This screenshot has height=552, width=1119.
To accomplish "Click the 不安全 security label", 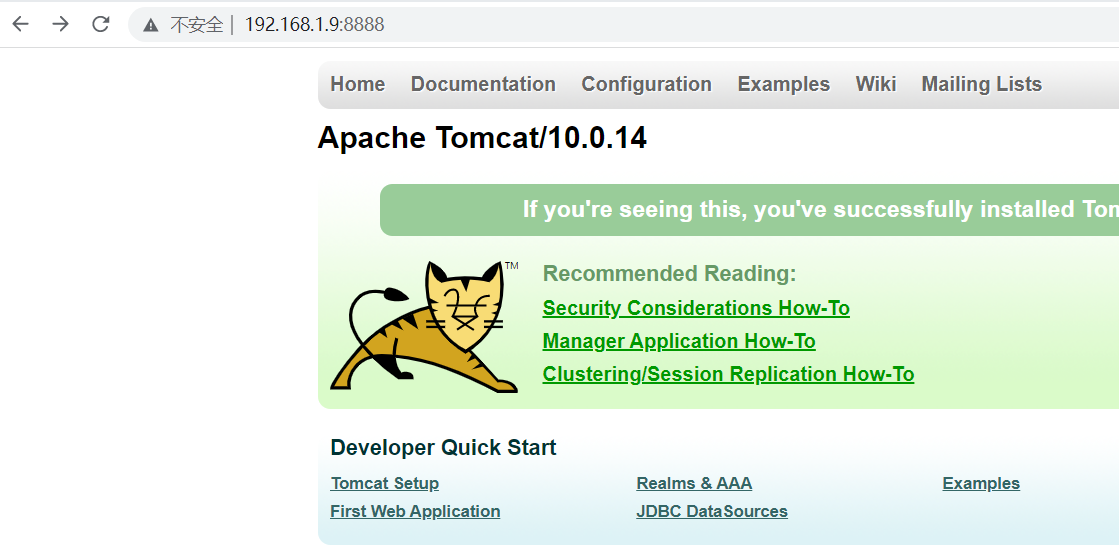I will click(x=197, y=25).
